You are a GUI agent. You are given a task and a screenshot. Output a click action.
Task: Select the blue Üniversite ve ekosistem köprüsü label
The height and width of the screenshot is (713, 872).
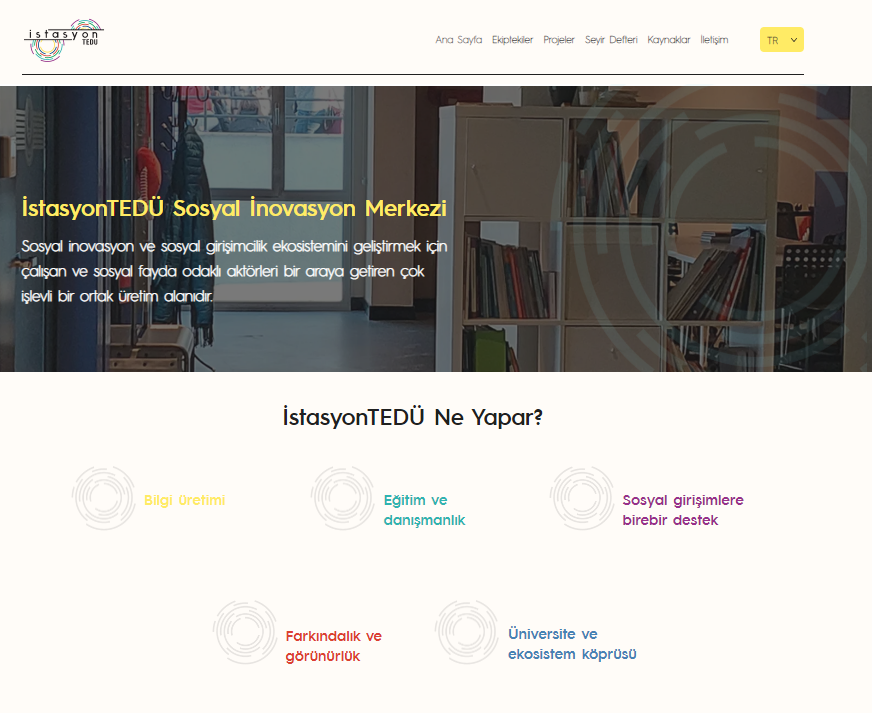click(x=572, y=644)
